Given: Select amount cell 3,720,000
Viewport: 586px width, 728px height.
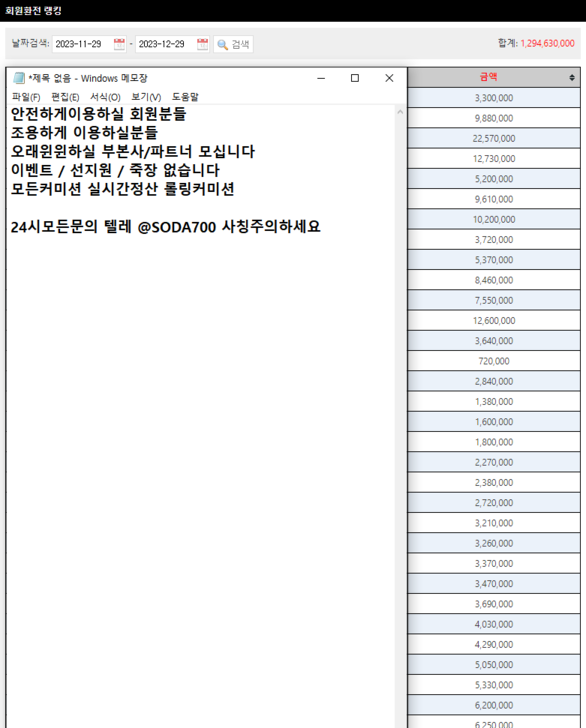Looking at the screenshot, I should click(x=494, y=240).
